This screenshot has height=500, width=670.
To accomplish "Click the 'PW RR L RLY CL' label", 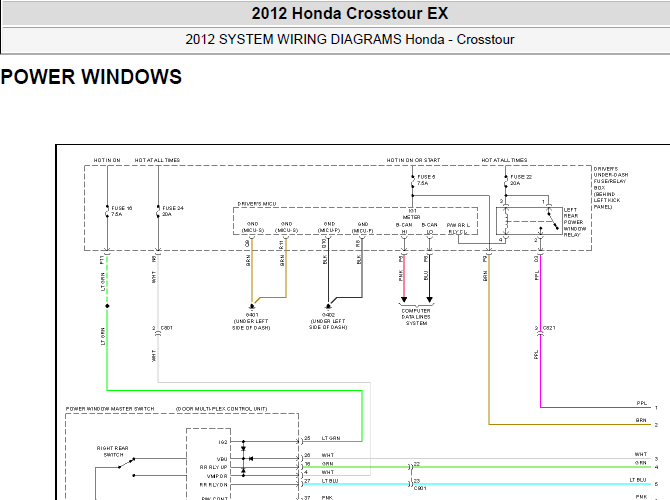I will tap(458, 228).
